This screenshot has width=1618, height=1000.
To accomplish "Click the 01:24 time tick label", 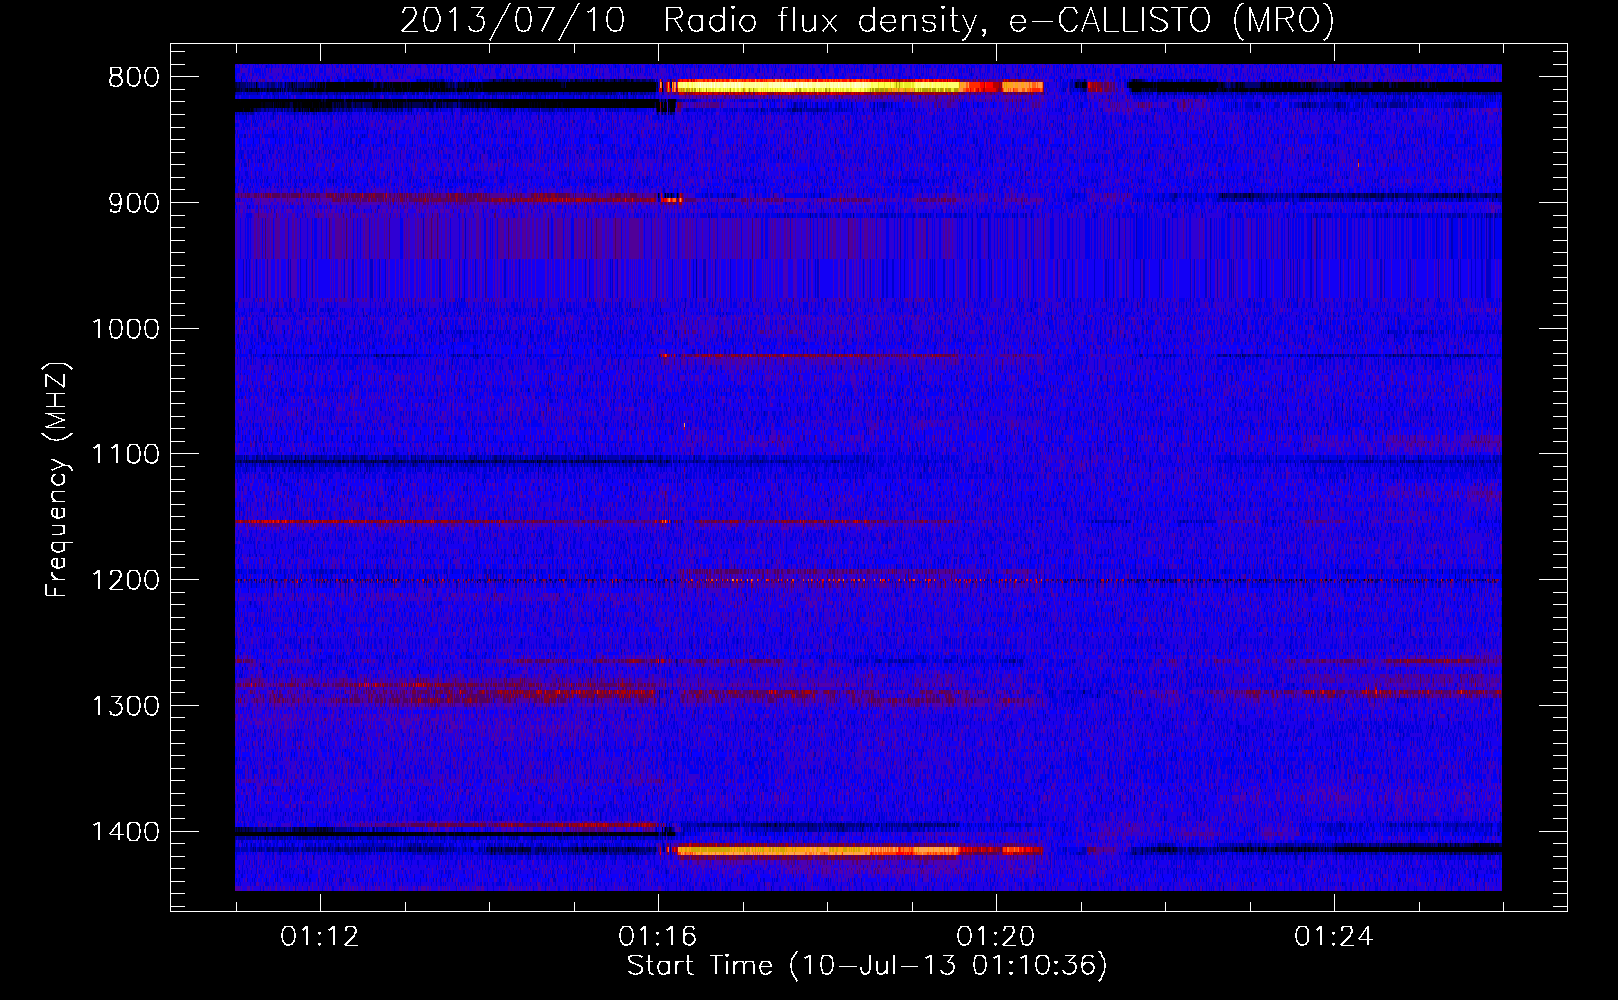I will click(x=1334, y=937).
